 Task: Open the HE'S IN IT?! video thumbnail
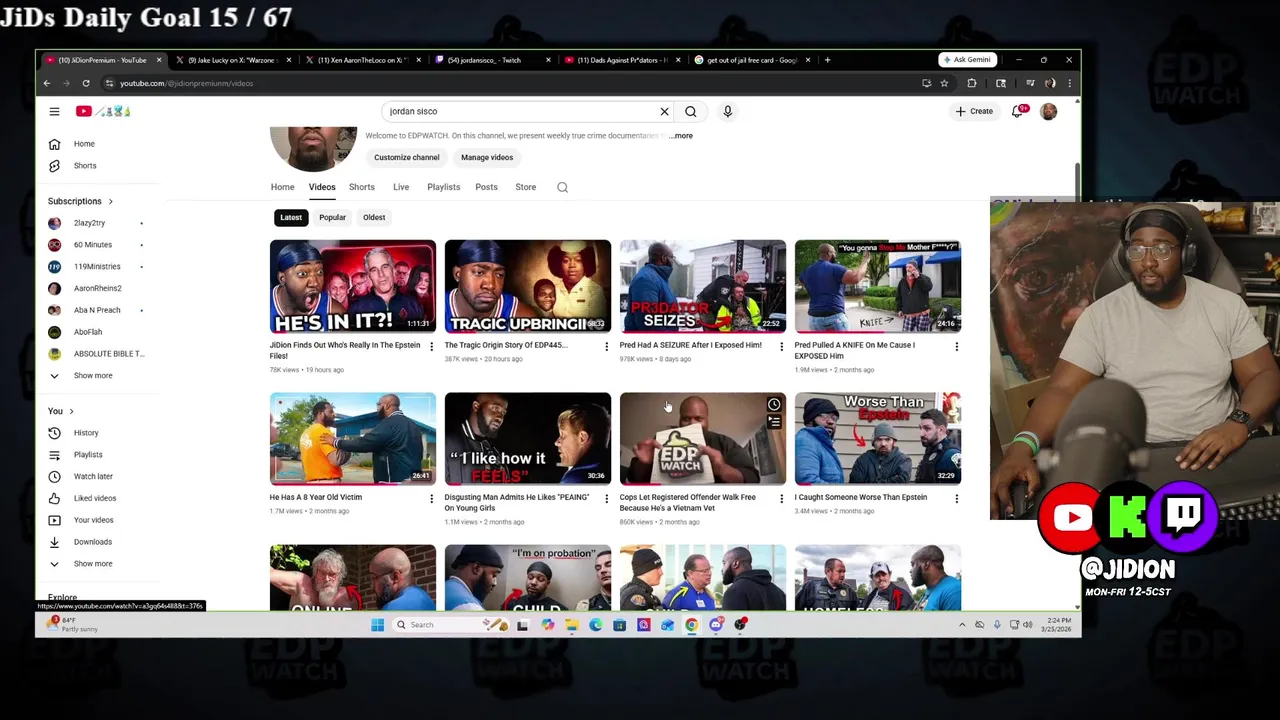[352, 286]
